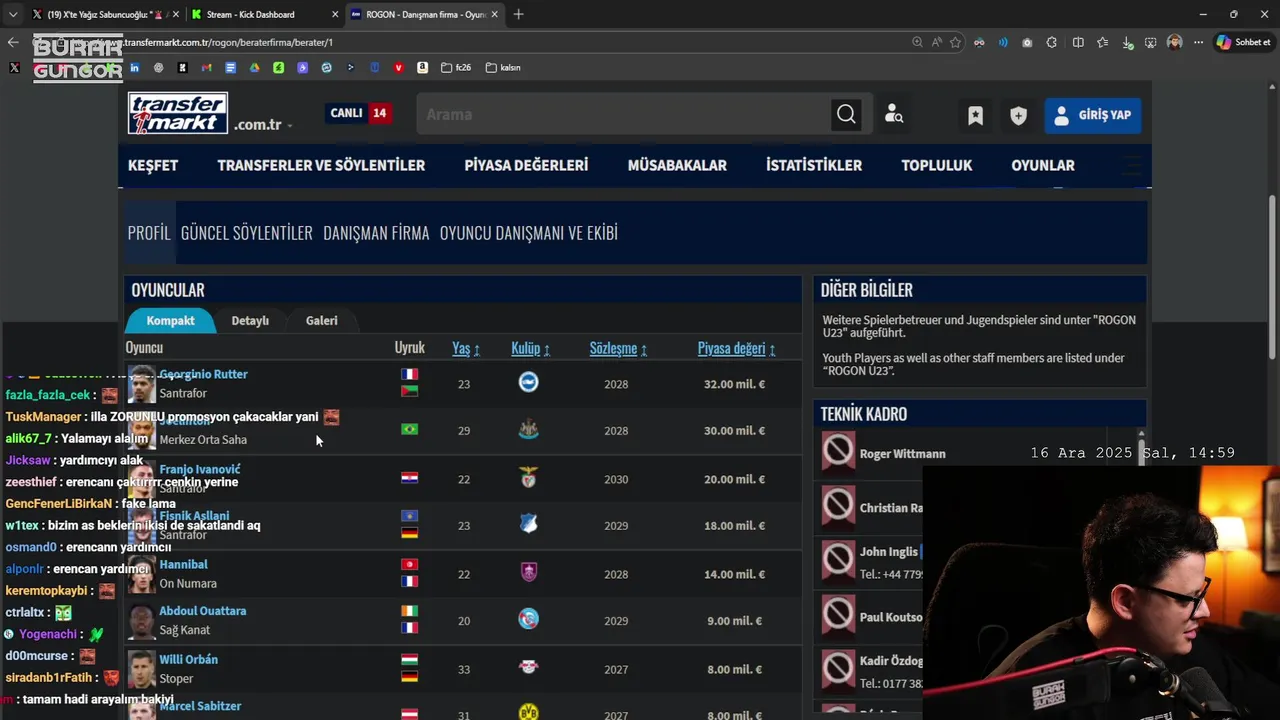Click Dortmund crest in Marcel Sabitzer row
1280x720 pixels.
point(528,712)
